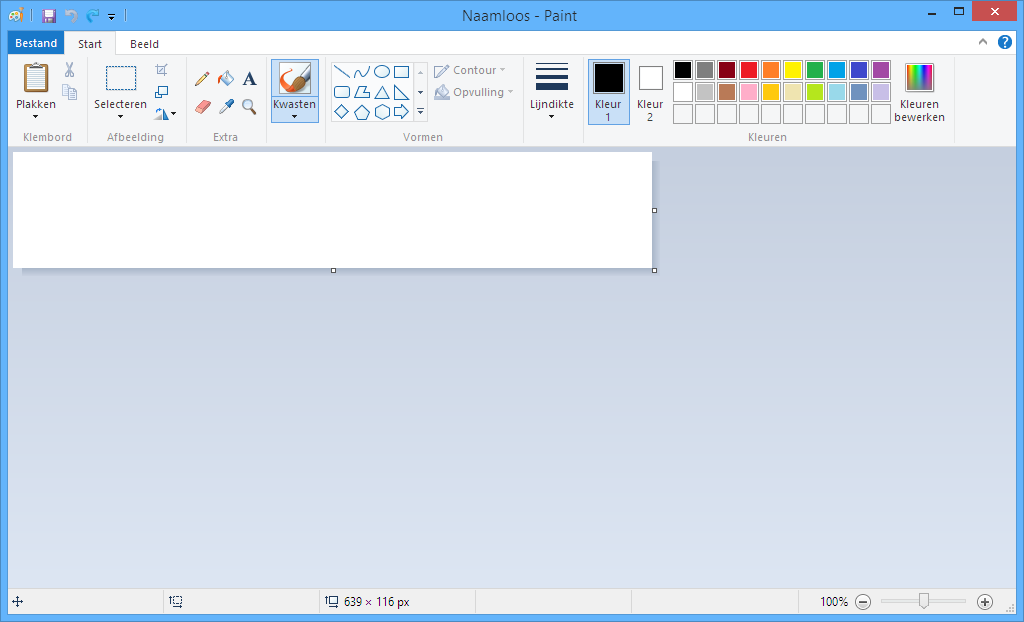The image size is (1024, 622).
Task: Switch to the Beeld tab
Action: pyautogui.click(x=144, y=44)
